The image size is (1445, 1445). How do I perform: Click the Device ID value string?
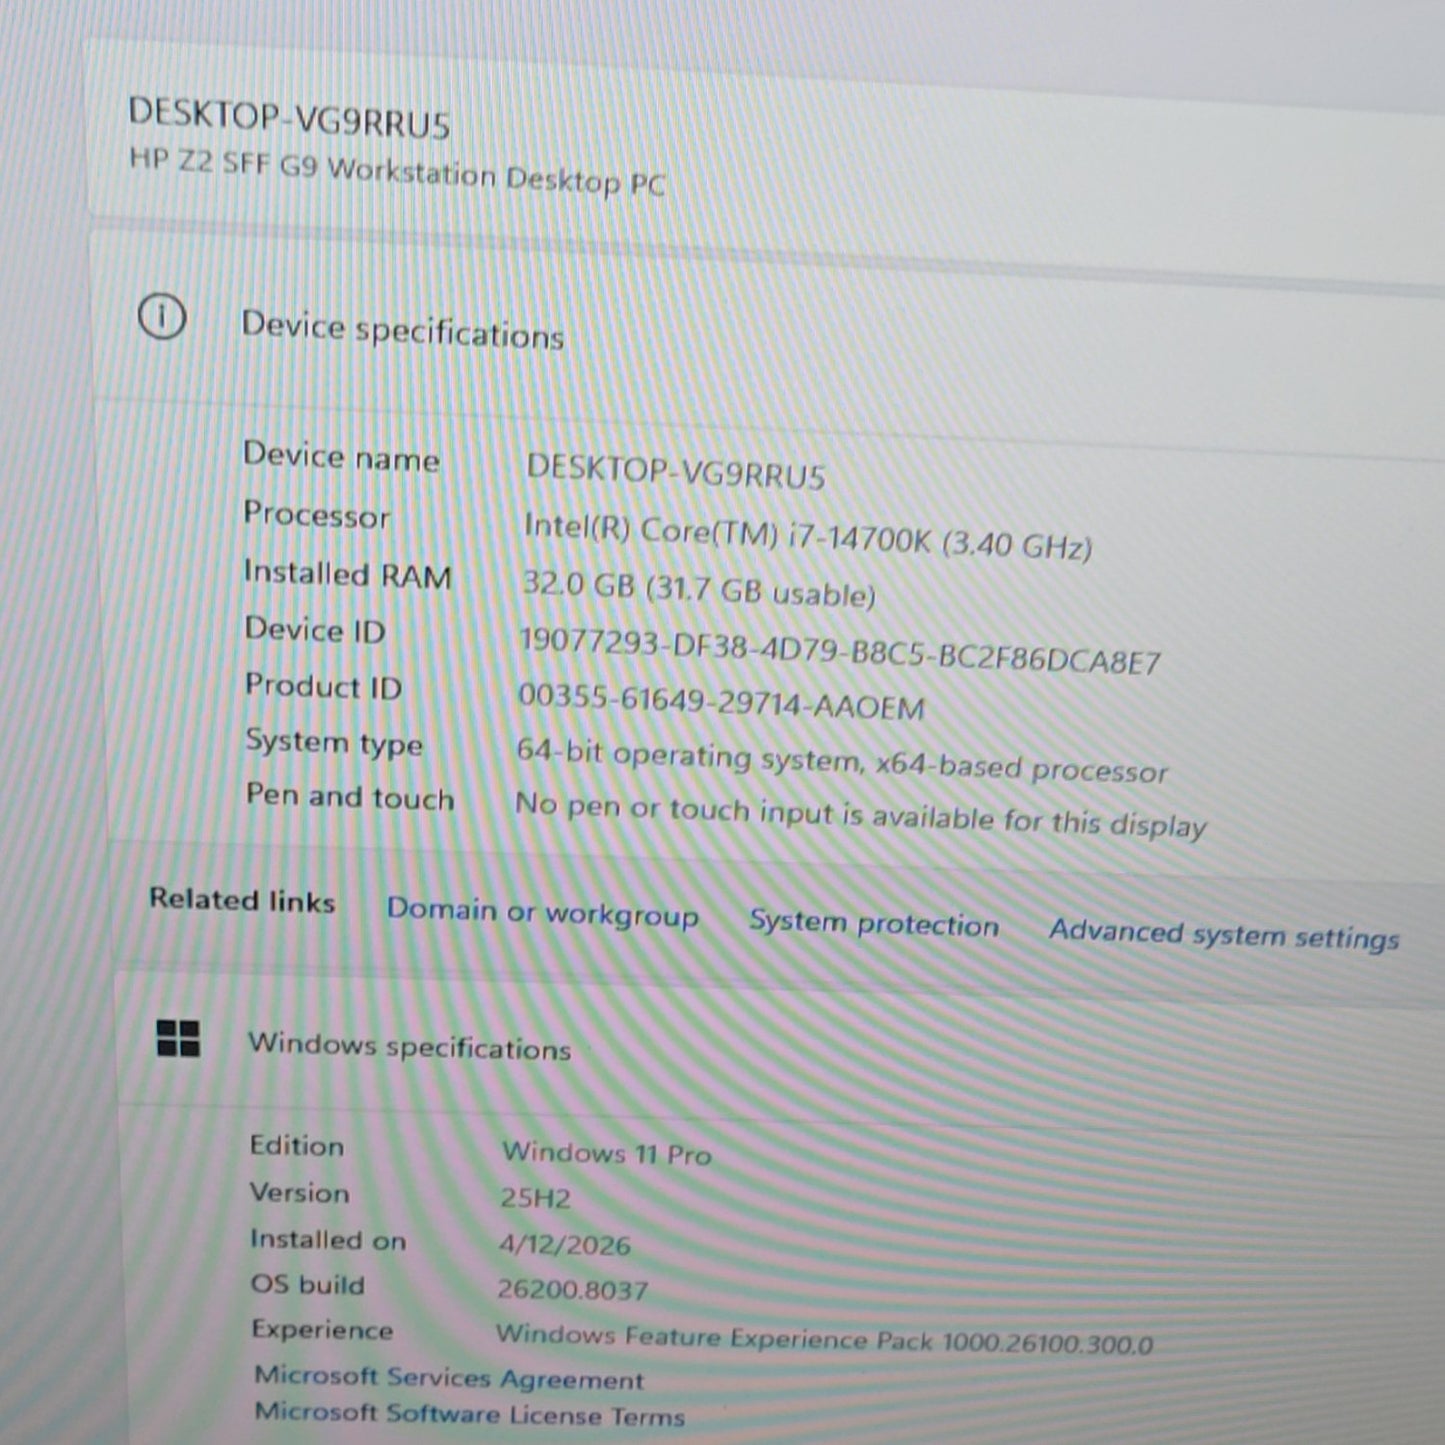coord(840,651)
